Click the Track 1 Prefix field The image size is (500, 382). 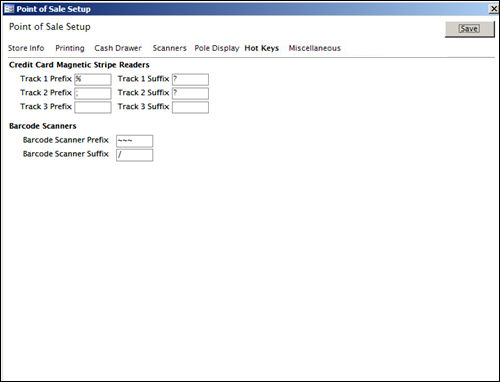pos(93,79)
